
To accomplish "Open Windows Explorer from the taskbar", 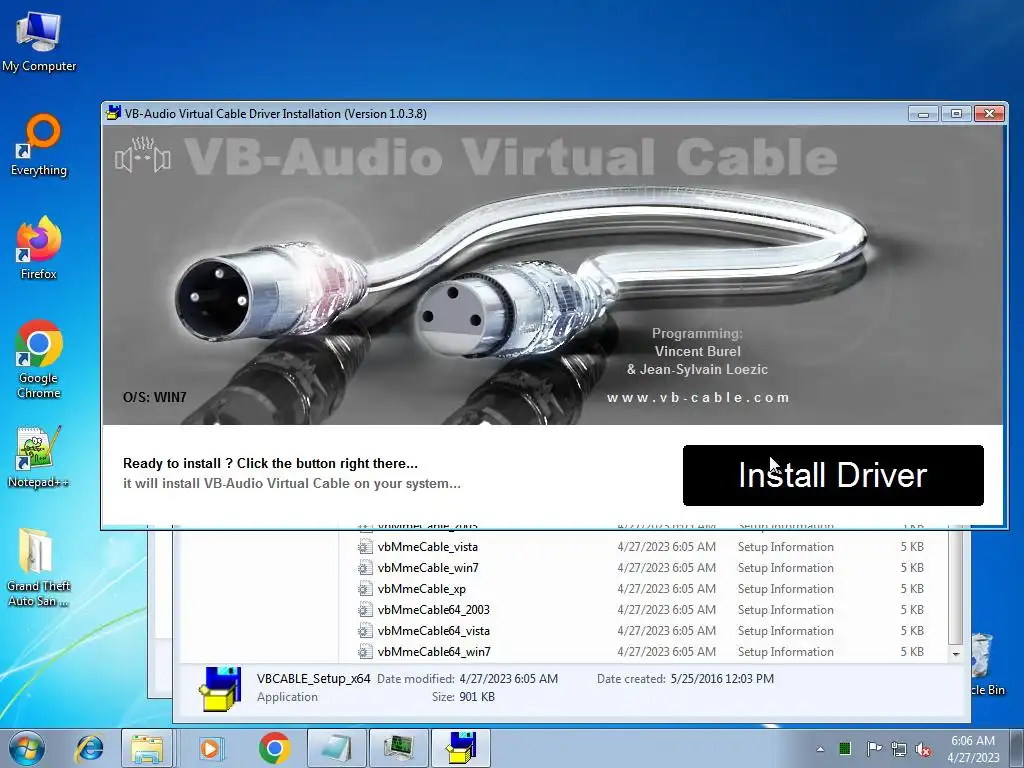I will point(146,748).
